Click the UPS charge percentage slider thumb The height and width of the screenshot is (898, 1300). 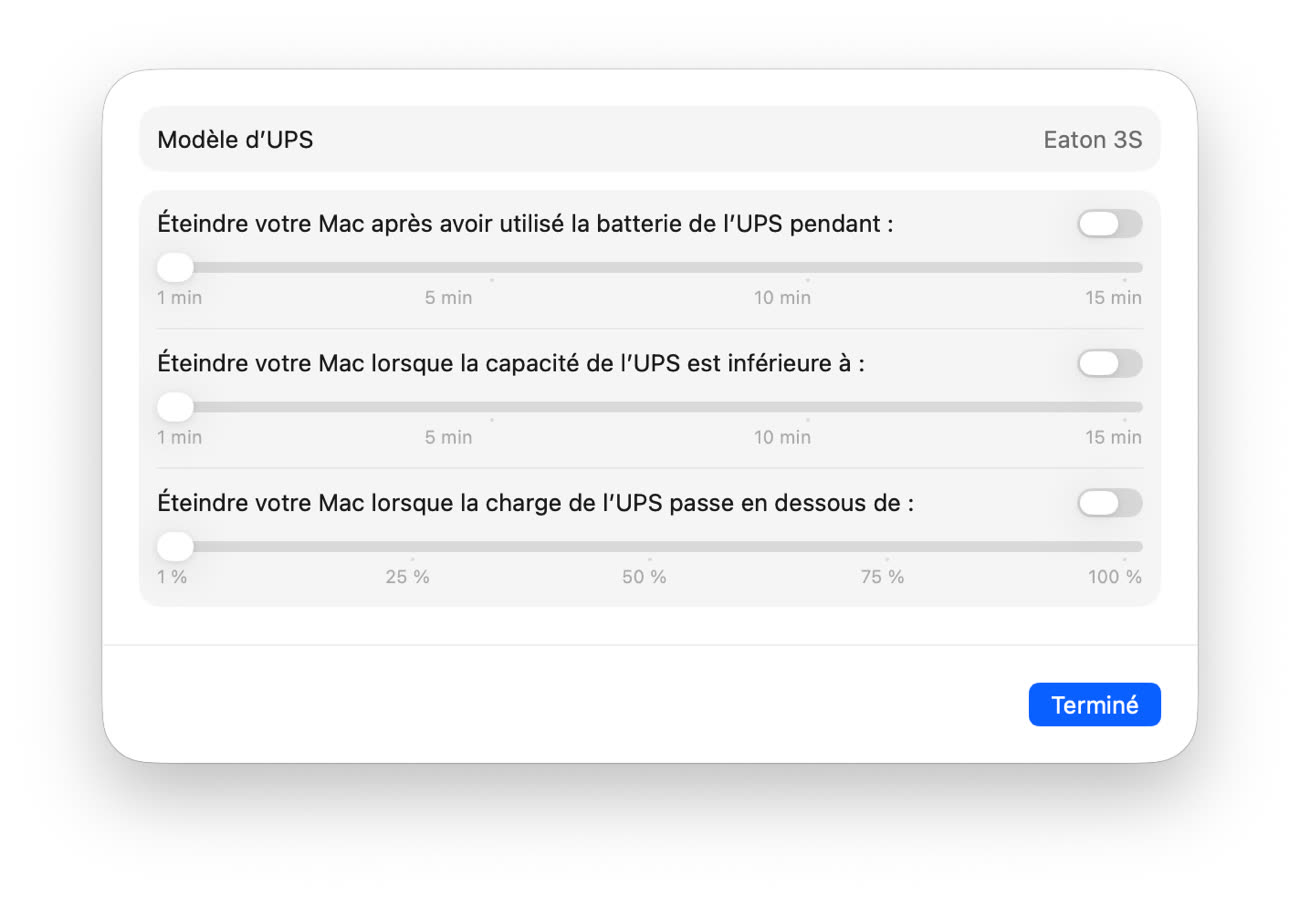pos(176,546)
